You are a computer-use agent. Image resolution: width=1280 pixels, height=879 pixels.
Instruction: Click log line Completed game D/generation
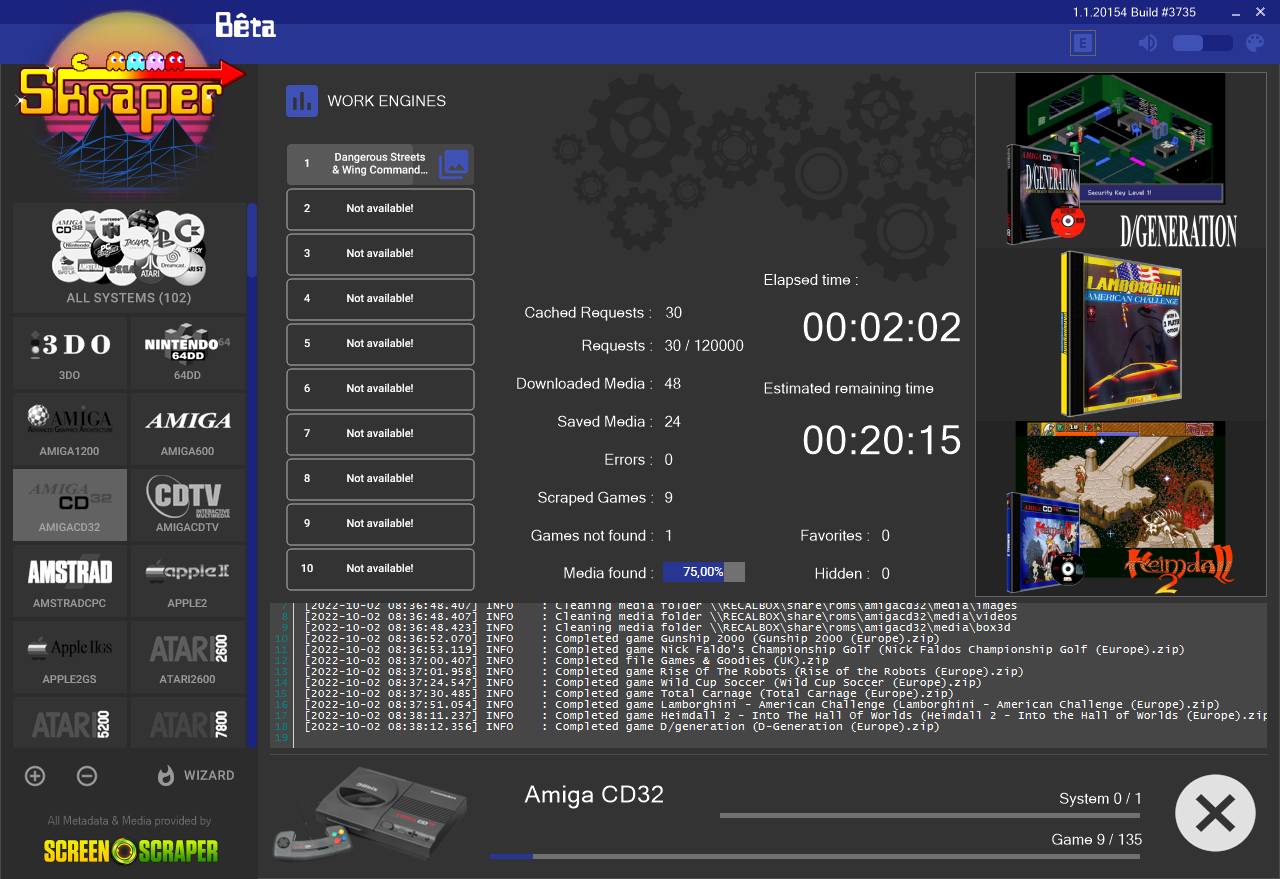[621, 727]
